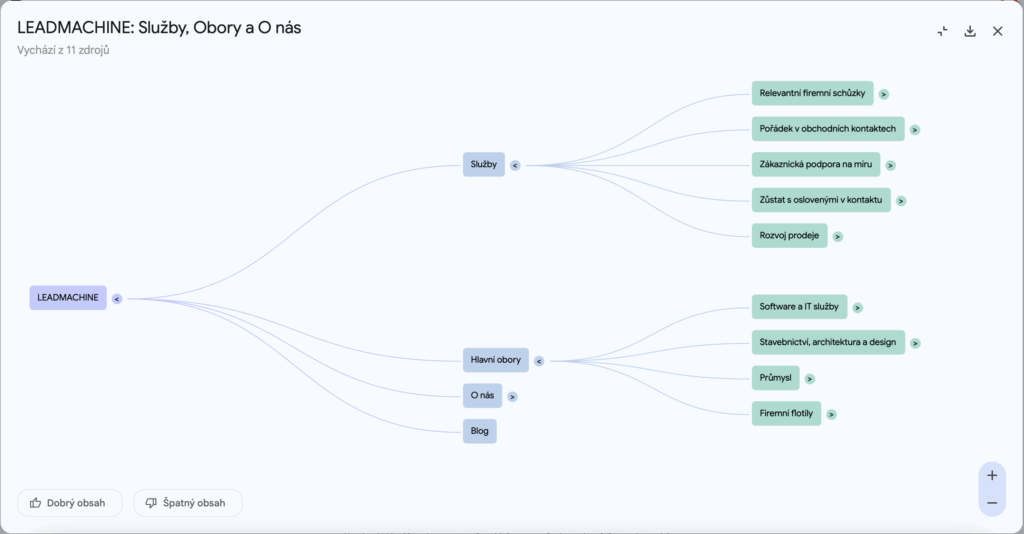The image size is (1024, 534).
Task: Open Relevantní firemní schůzky topic
Action: coord(812,93)
